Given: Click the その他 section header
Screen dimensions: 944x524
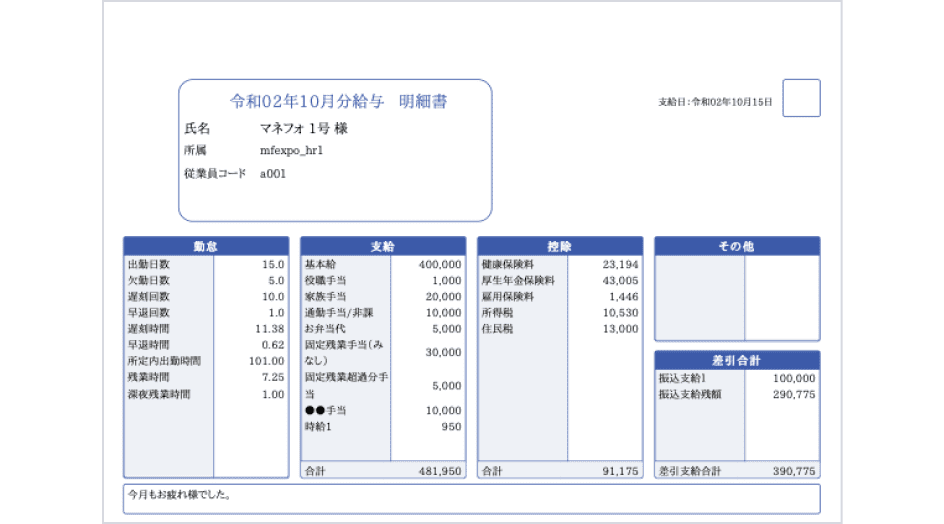Looking at the screenshot, I should pyautogui.click(x=737, y=246).
